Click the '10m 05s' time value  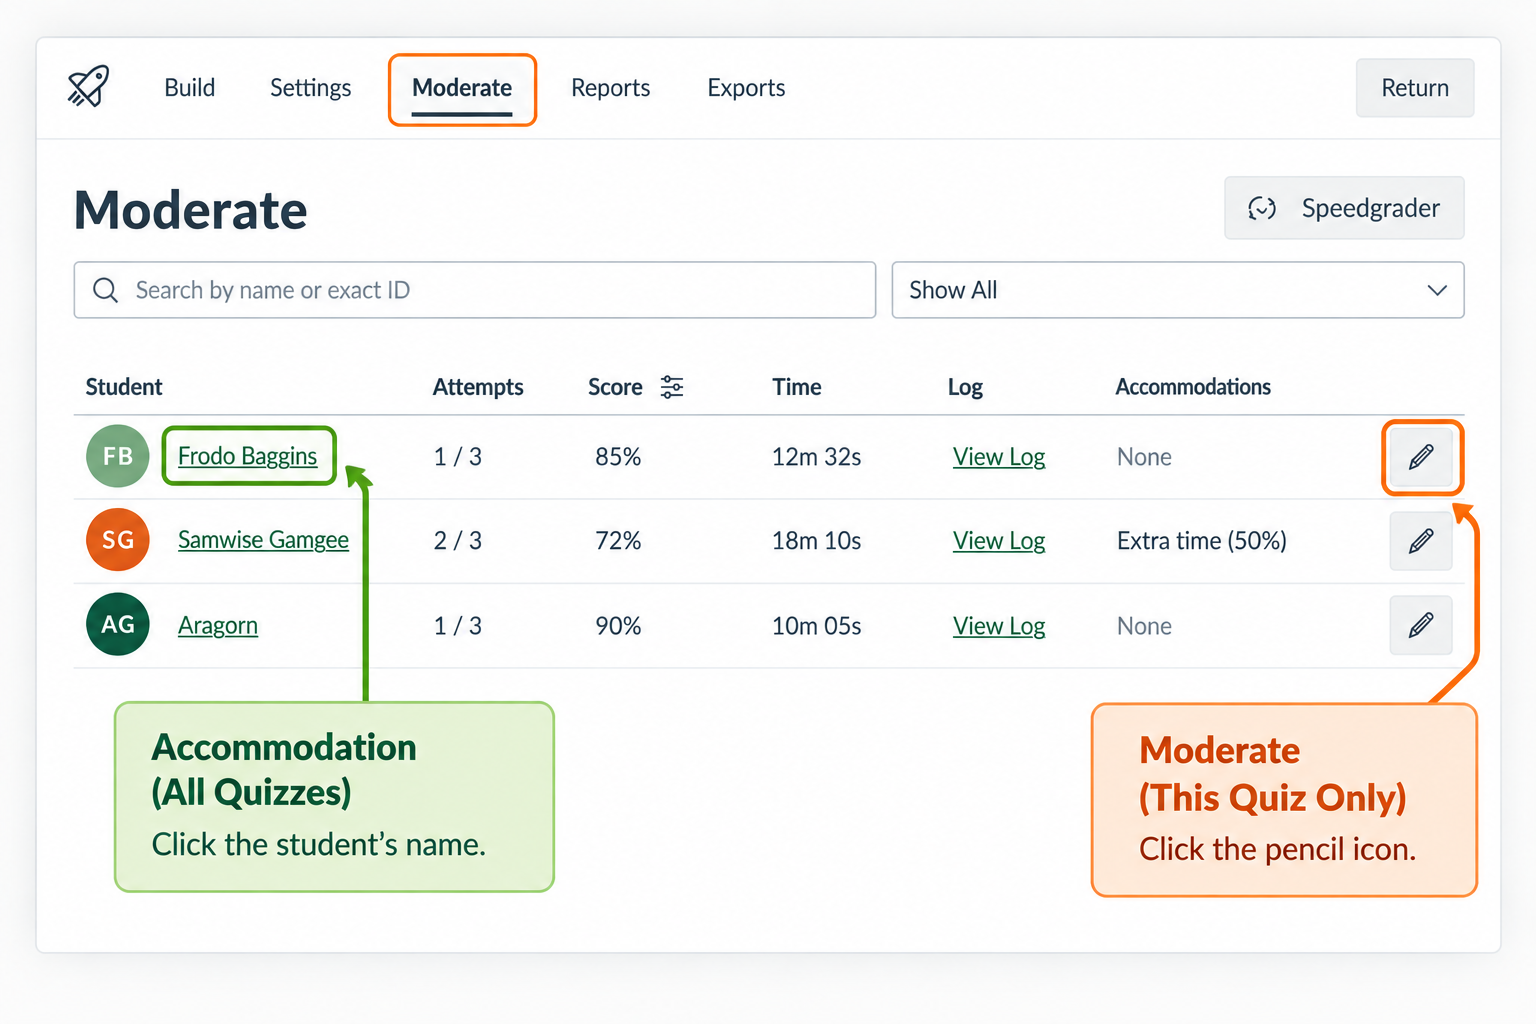817,626
